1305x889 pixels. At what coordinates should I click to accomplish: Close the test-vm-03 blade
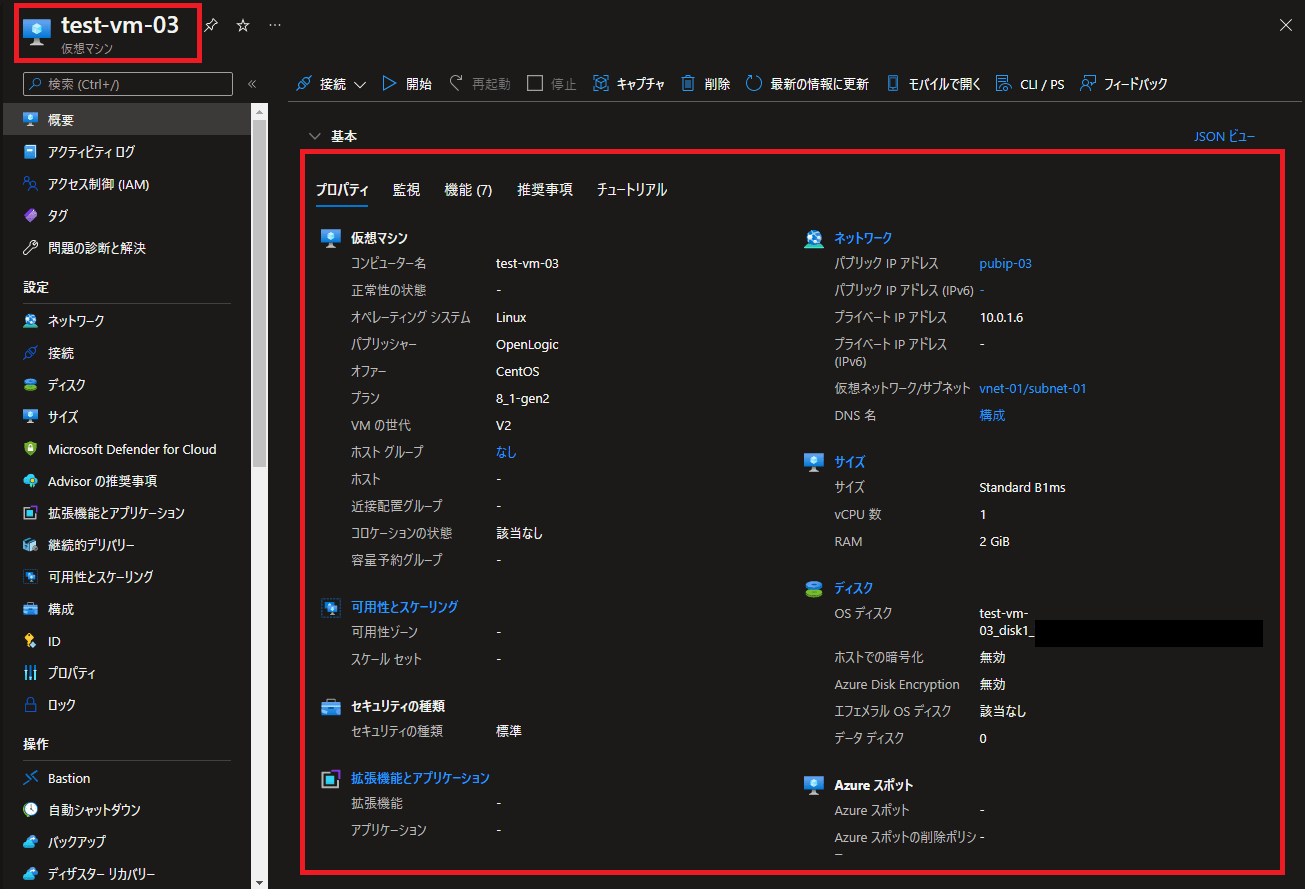pos(1286,26)
